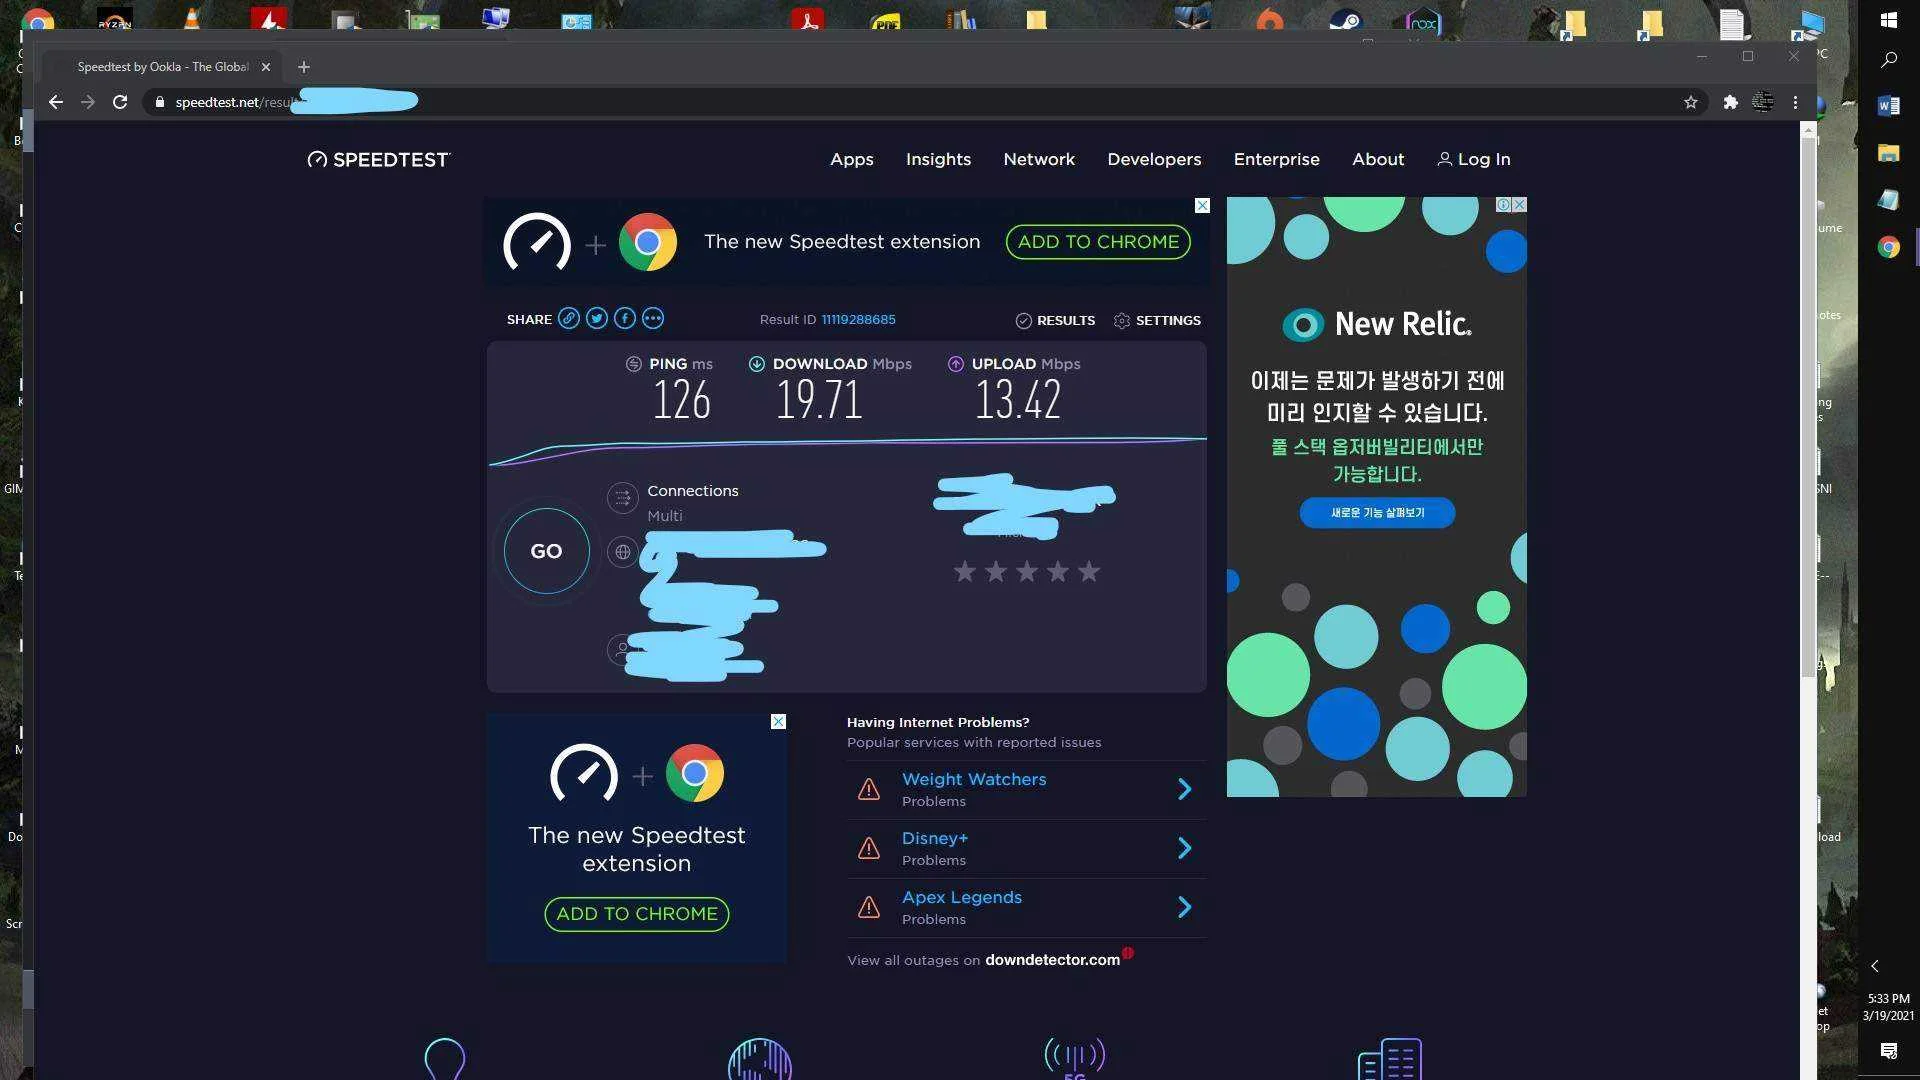Click the Speedtest logo
1920x1080 pixels.
coord(379,160)
